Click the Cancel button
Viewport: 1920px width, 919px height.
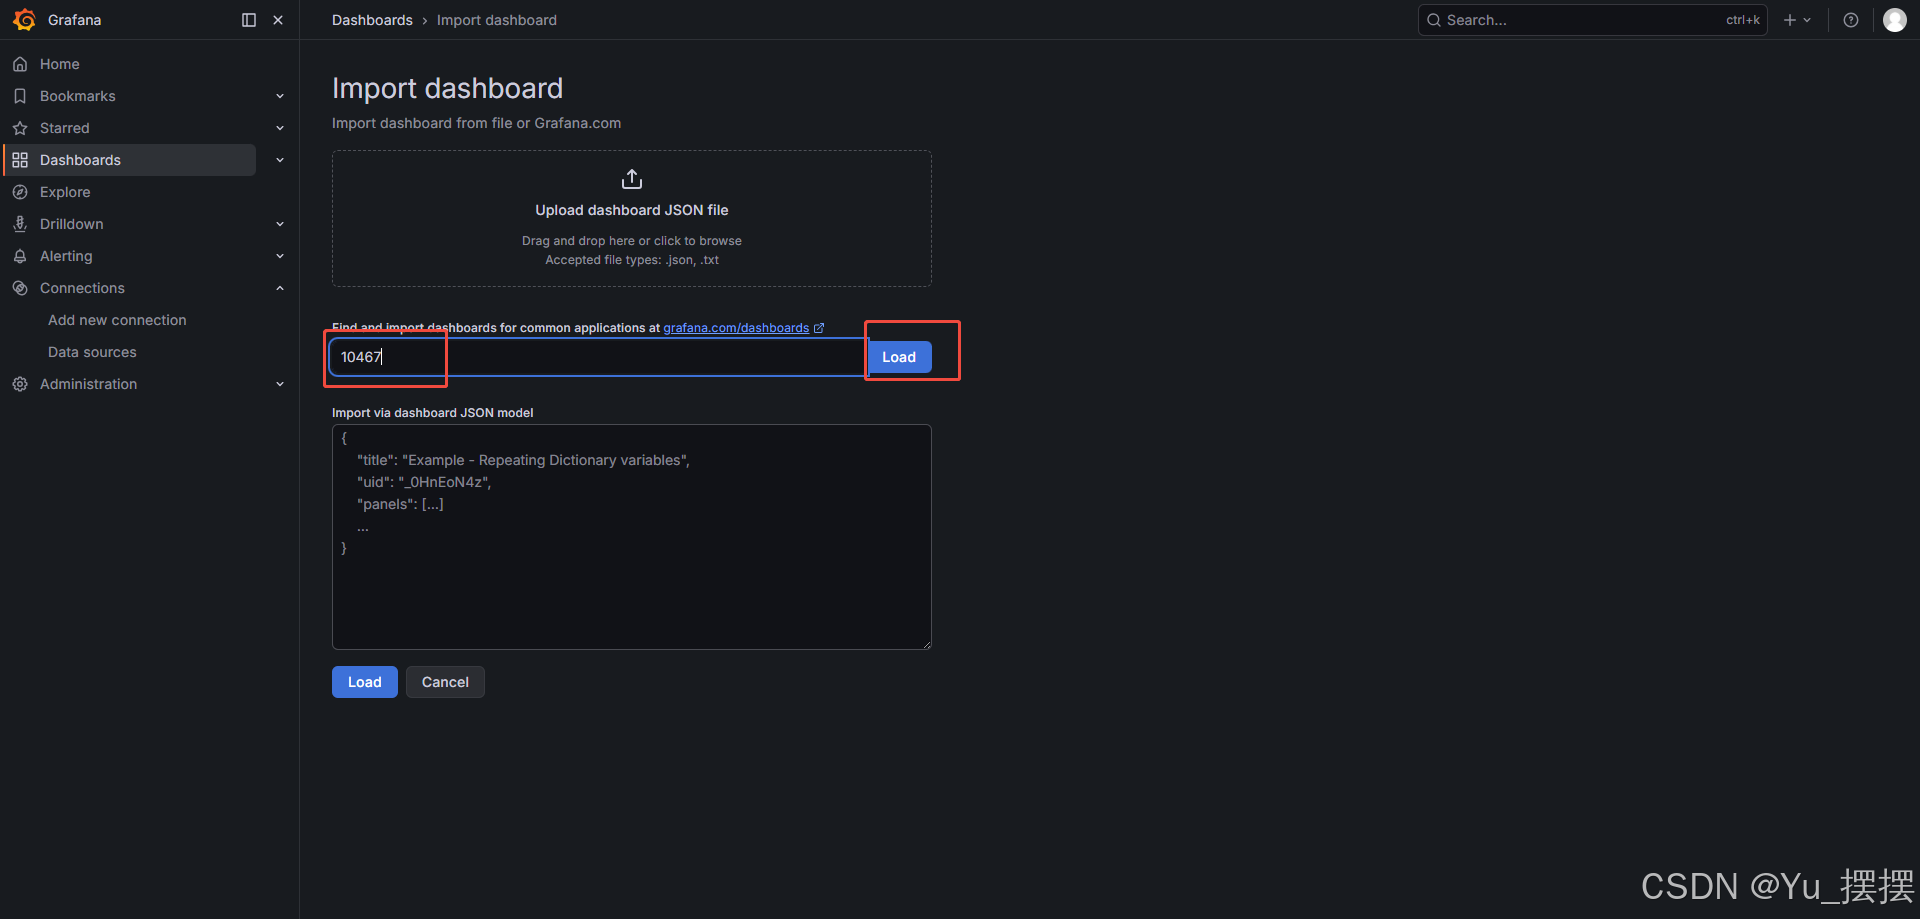click(445, 682)
